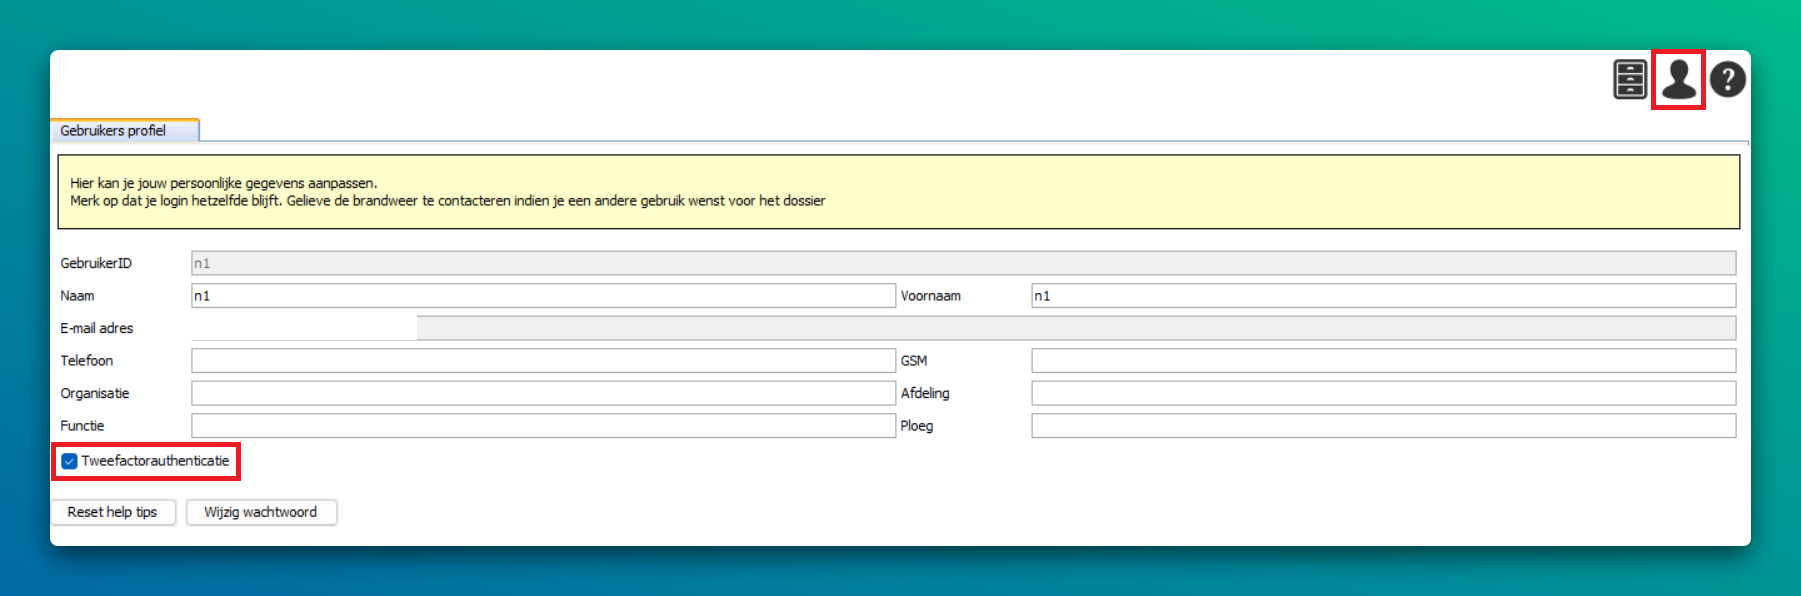
Task: Open the filing cabinet dossier icon
Action: tap(1629, 80)
